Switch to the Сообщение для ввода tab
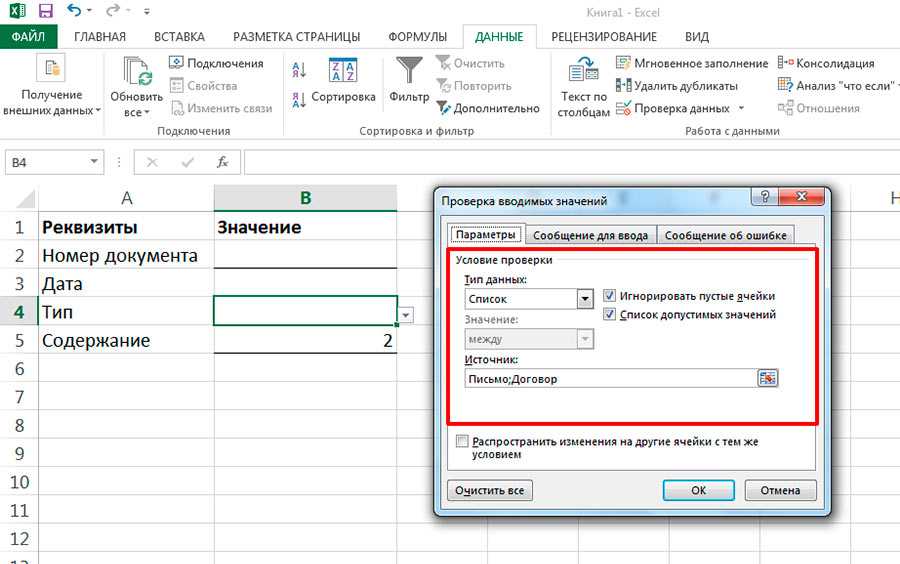Screen dimensions: 900x564 tap(590, 236)
